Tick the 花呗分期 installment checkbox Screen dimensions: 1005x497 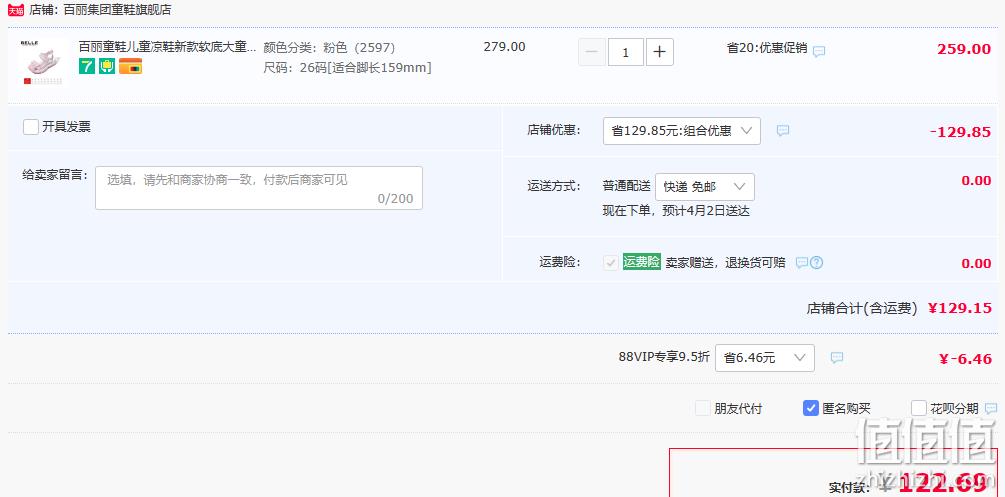918,408
